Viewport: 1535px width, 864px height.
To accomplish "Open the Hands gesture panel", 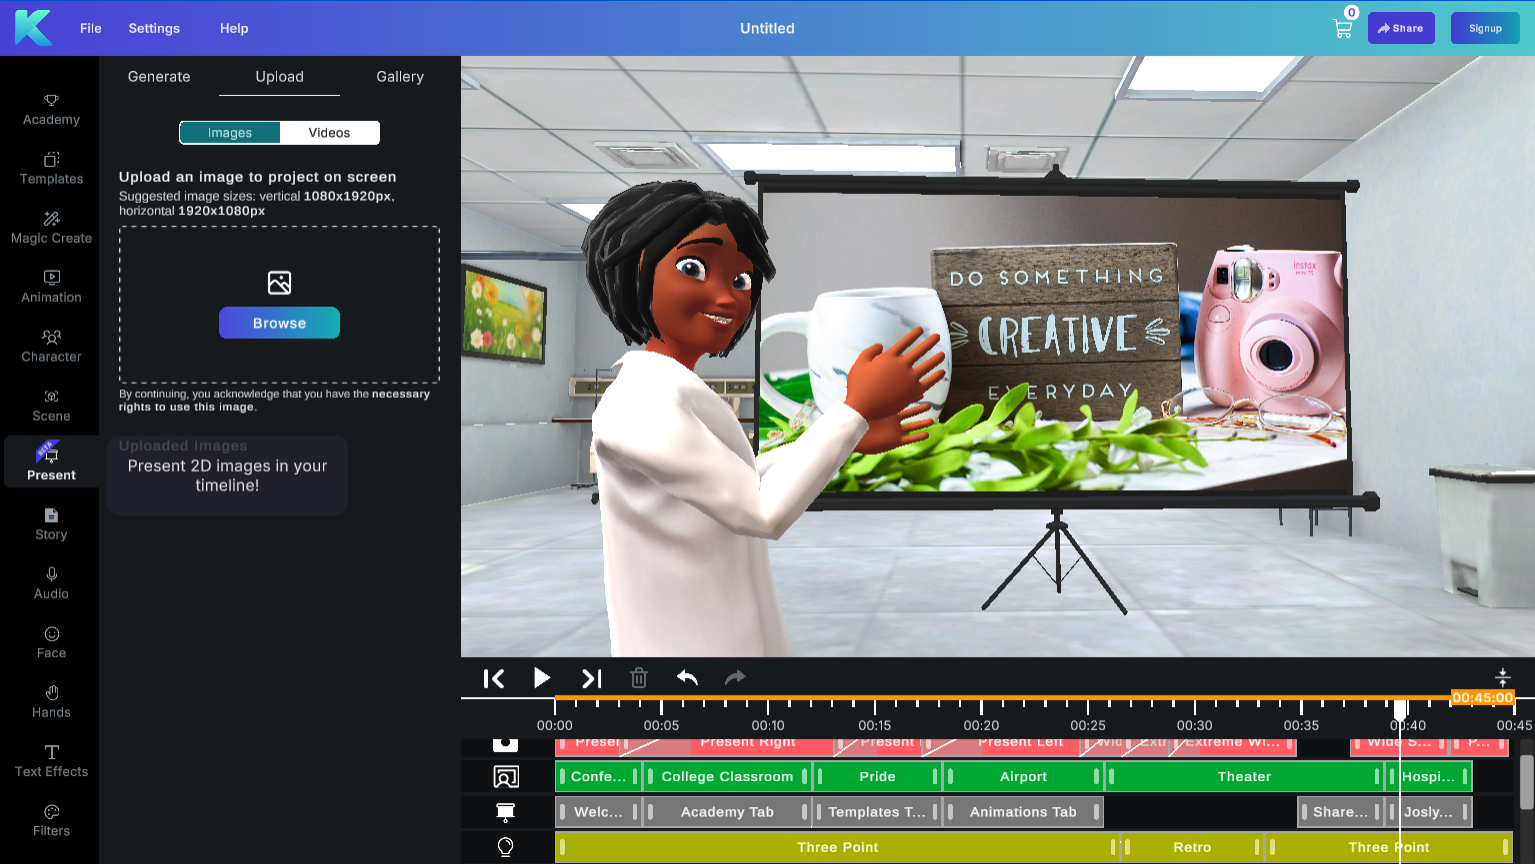I will (x=50, y=701).
